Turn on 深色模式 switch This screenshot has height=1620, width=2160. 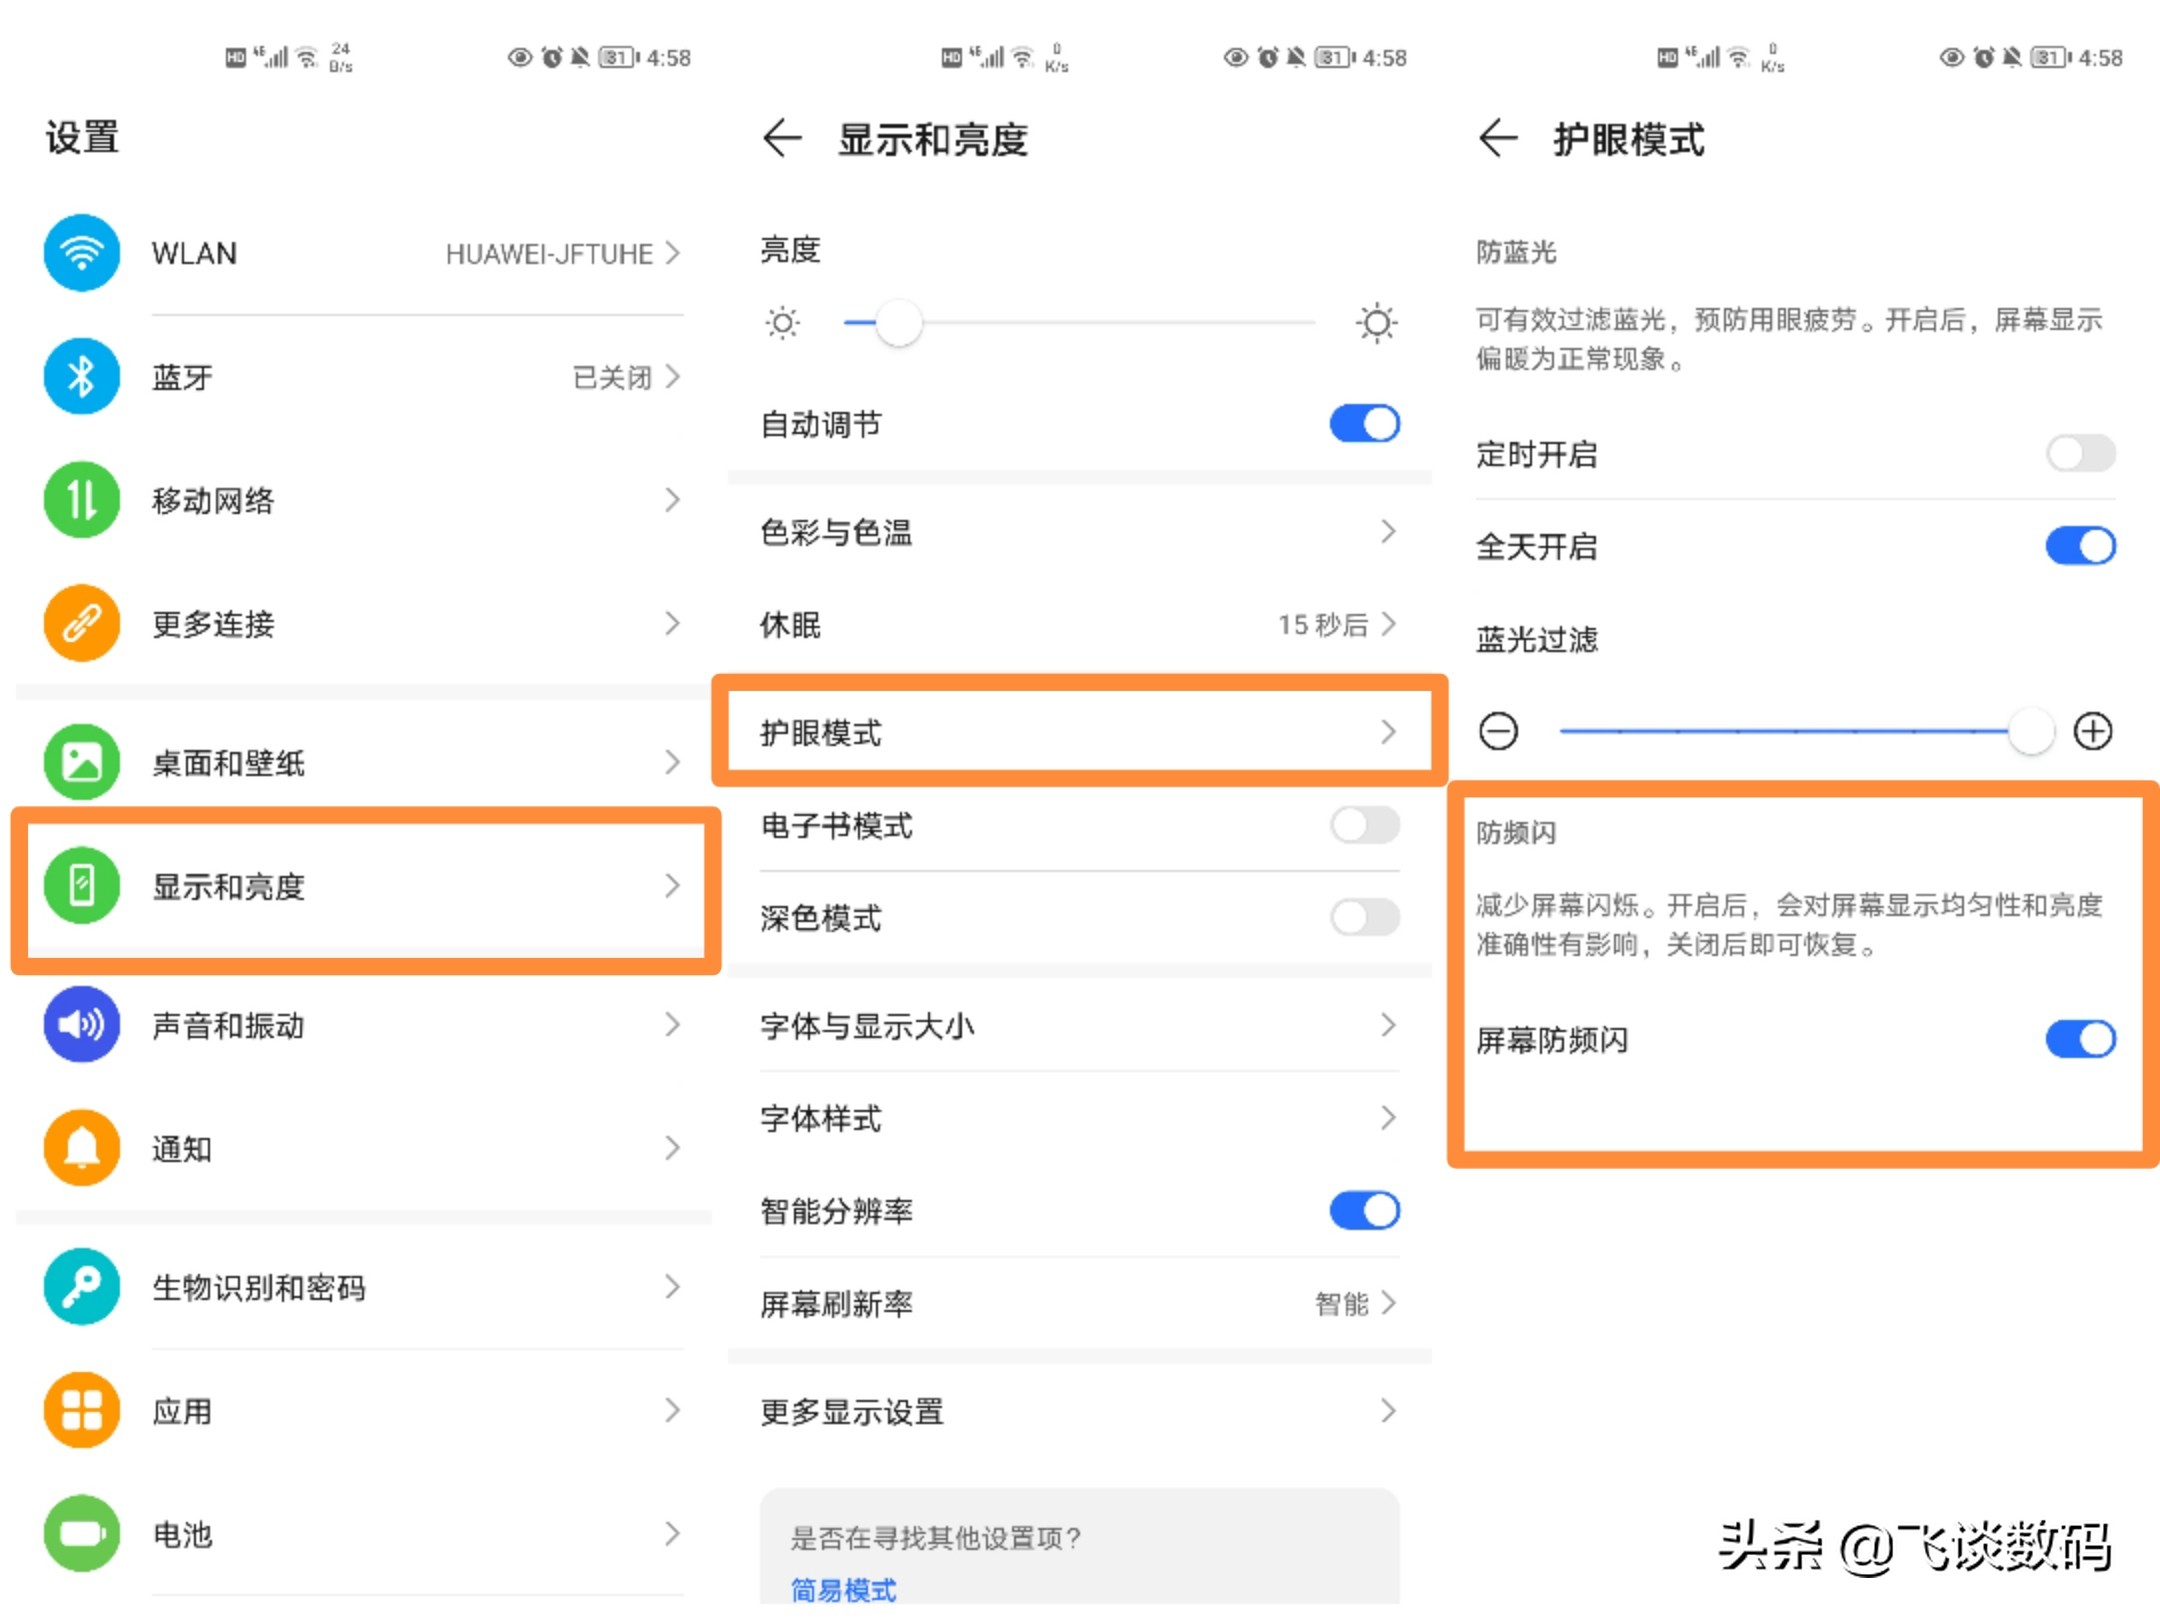tap(1363, 918)
